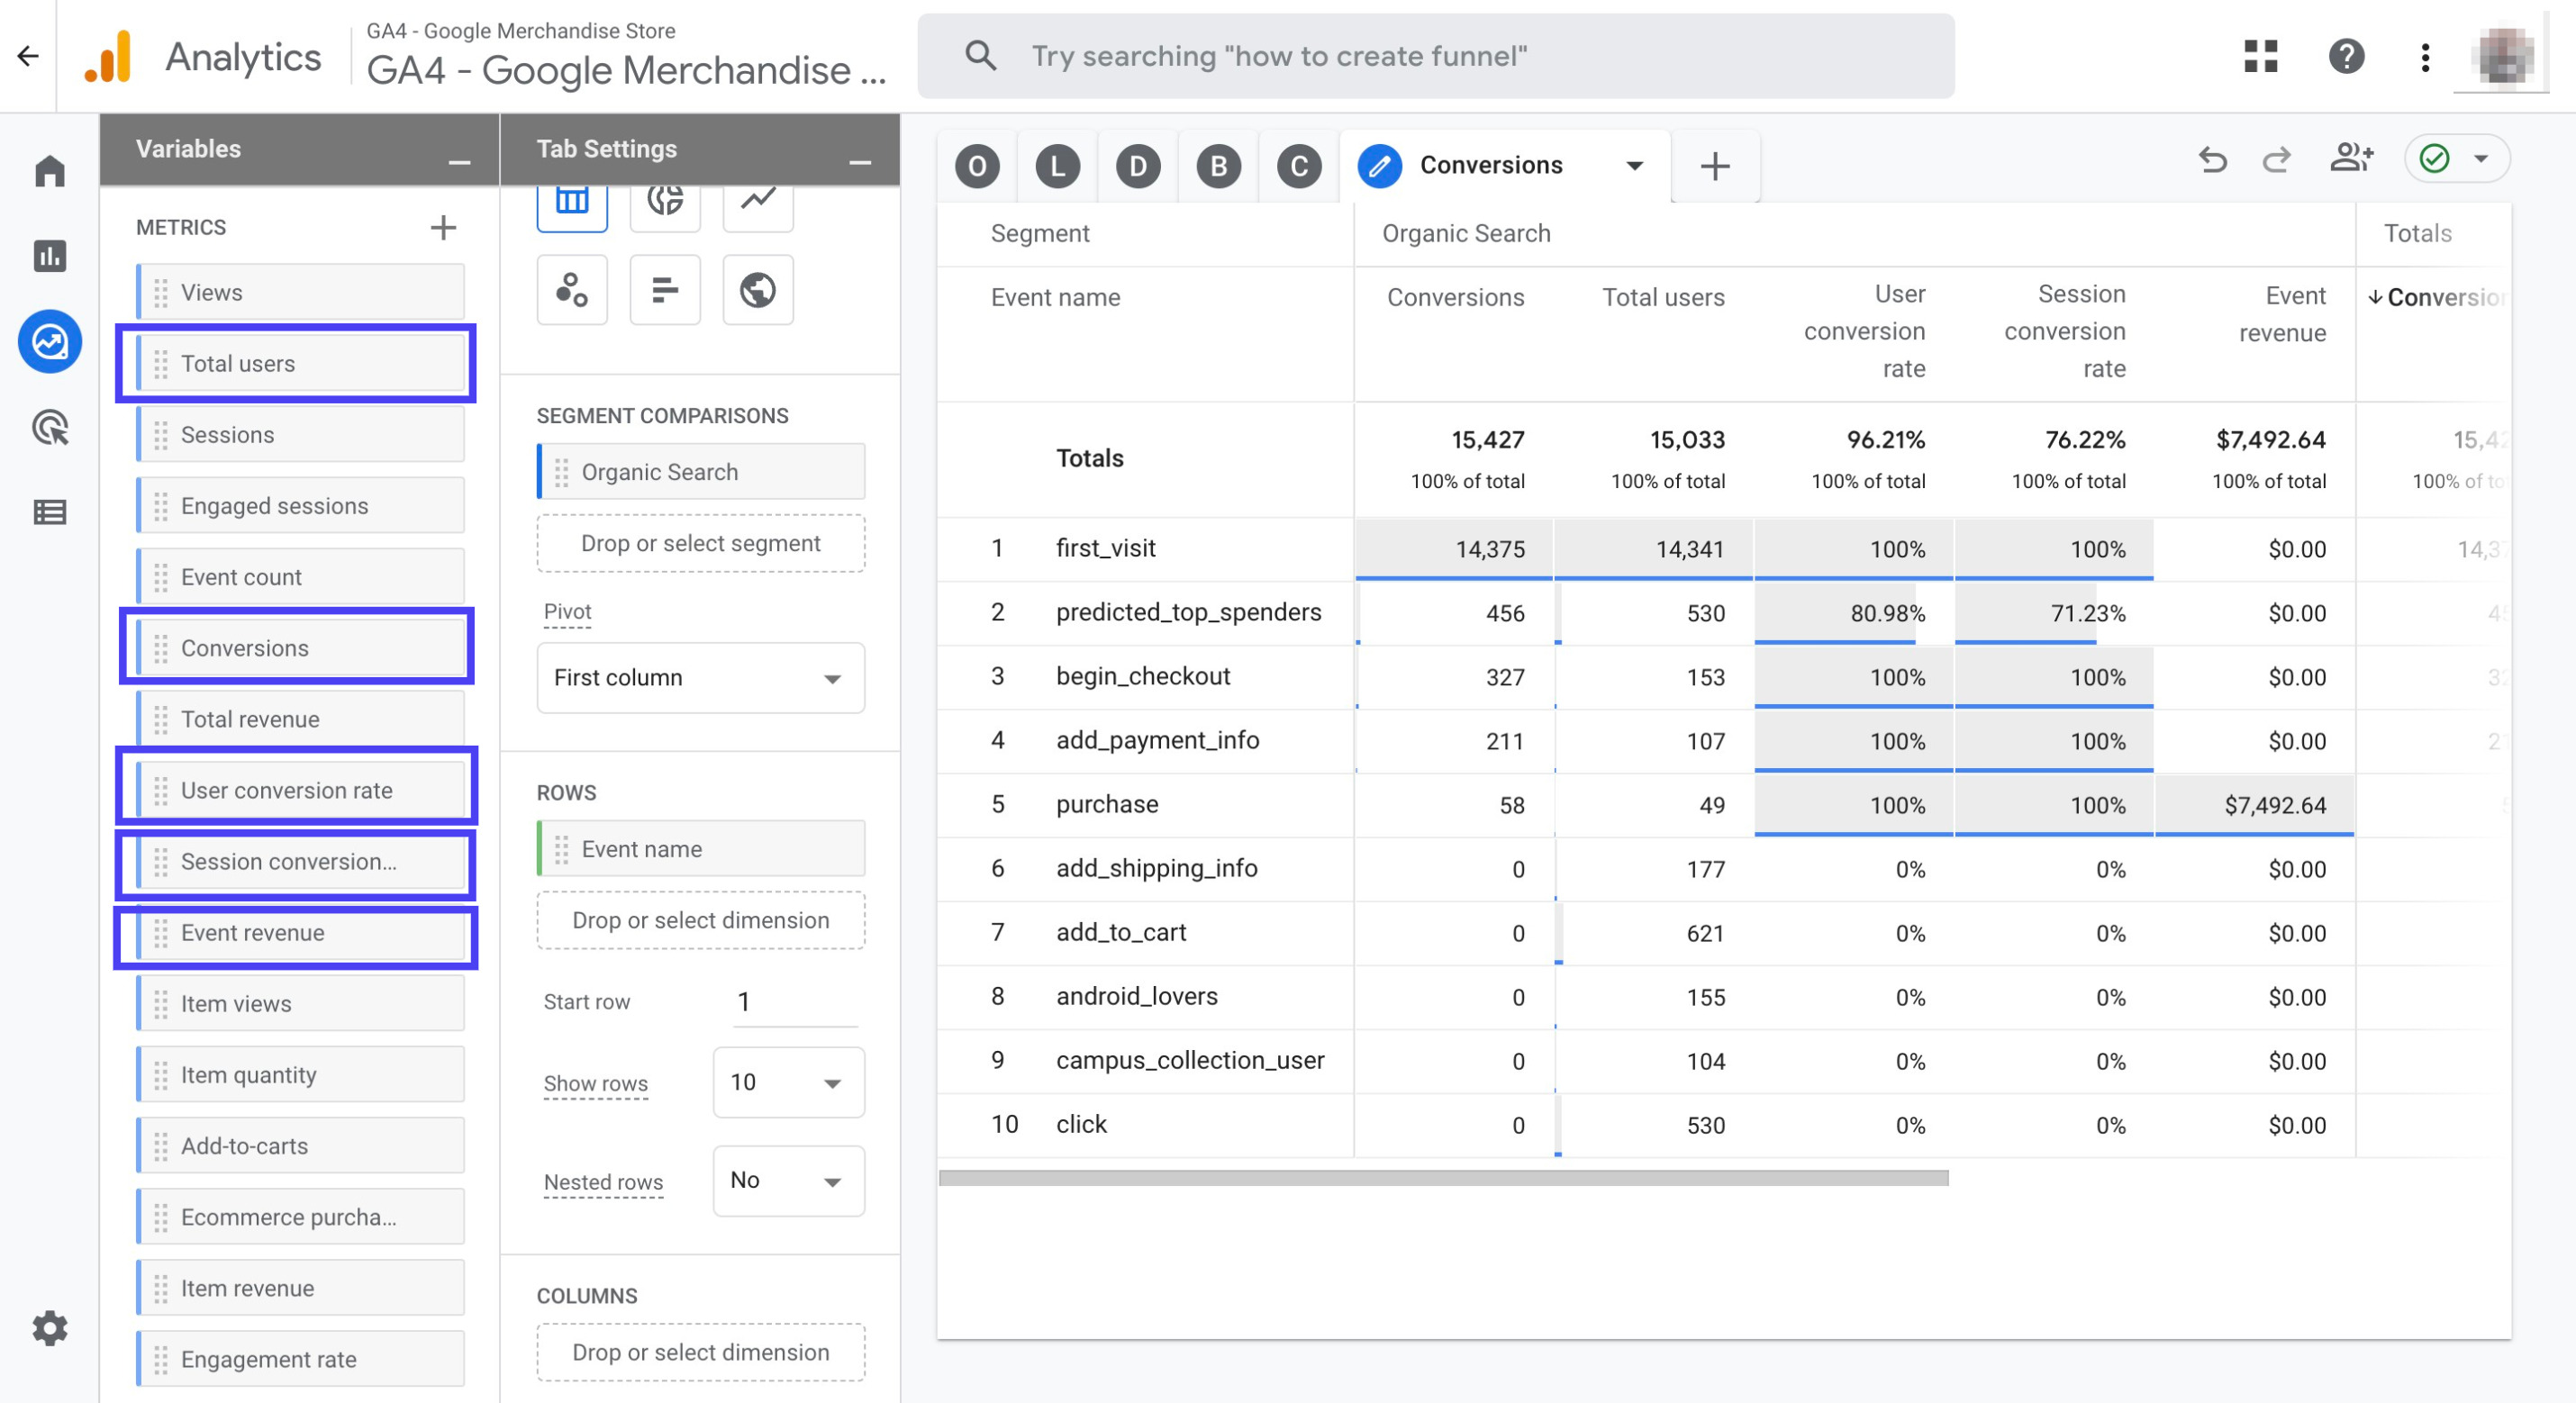
Task: Select the Conversions tab
Action: [x=1490, y=165]
